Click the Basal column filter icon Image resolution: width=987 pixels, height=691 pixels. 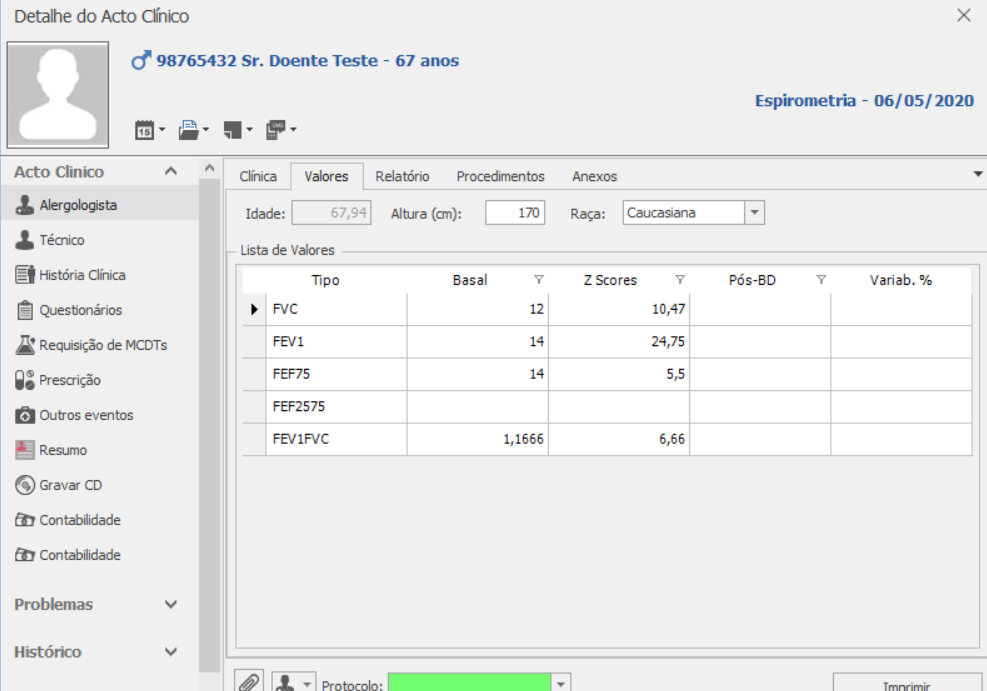(x=538, y=280)
